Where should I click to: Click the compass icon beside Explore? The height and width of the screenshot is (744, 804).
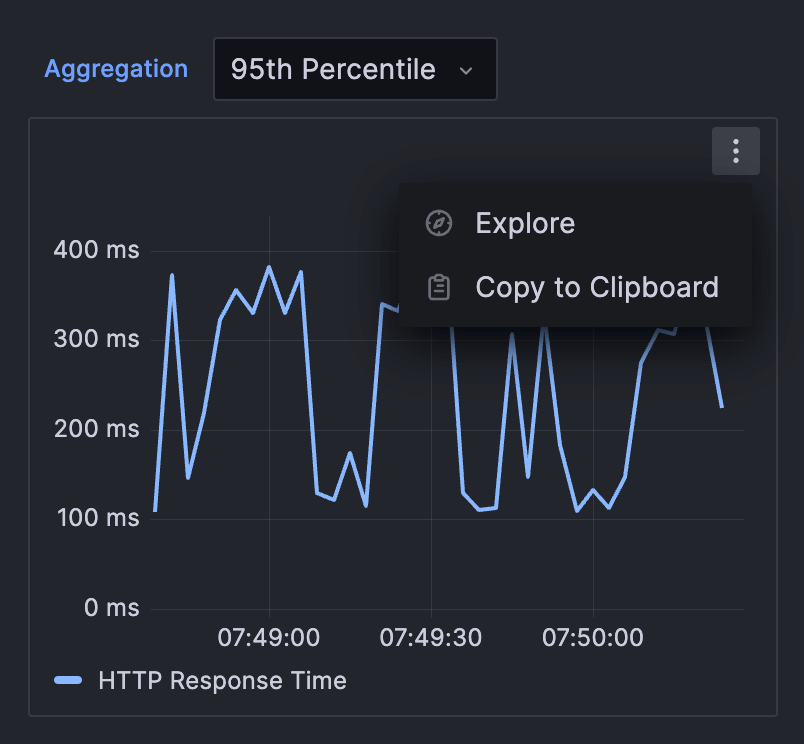click(438, 223)
